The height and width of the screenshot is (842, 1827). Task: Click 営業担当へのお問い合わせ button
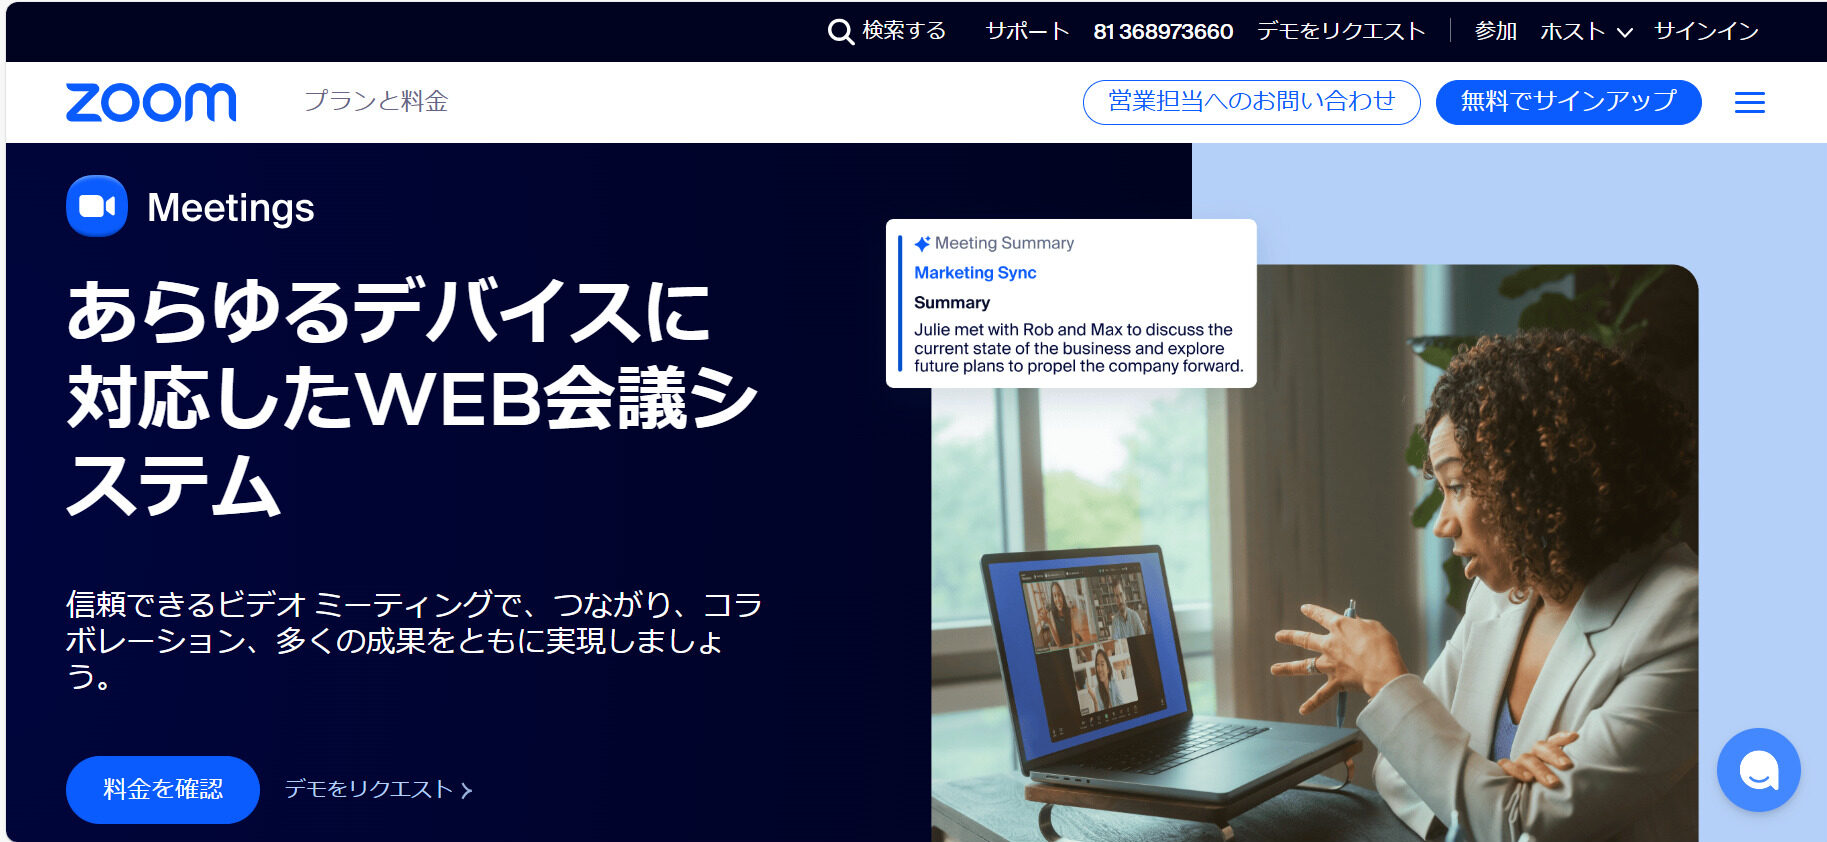1251,102
